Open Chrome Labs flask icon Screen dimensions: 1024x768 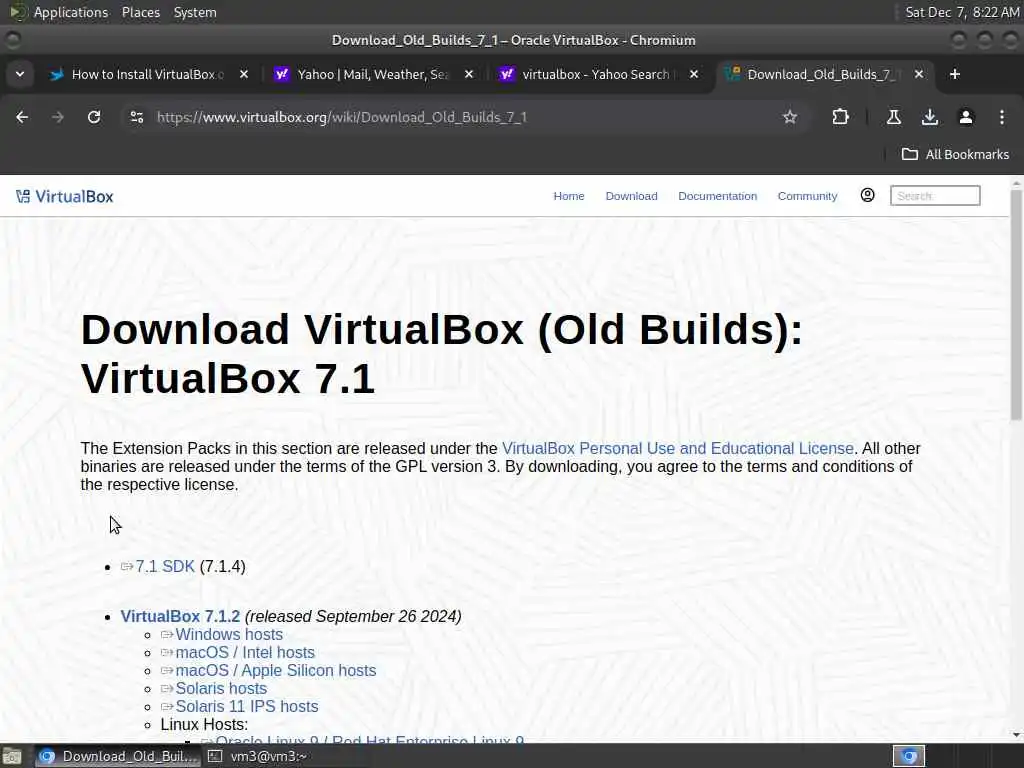(894, 117)
